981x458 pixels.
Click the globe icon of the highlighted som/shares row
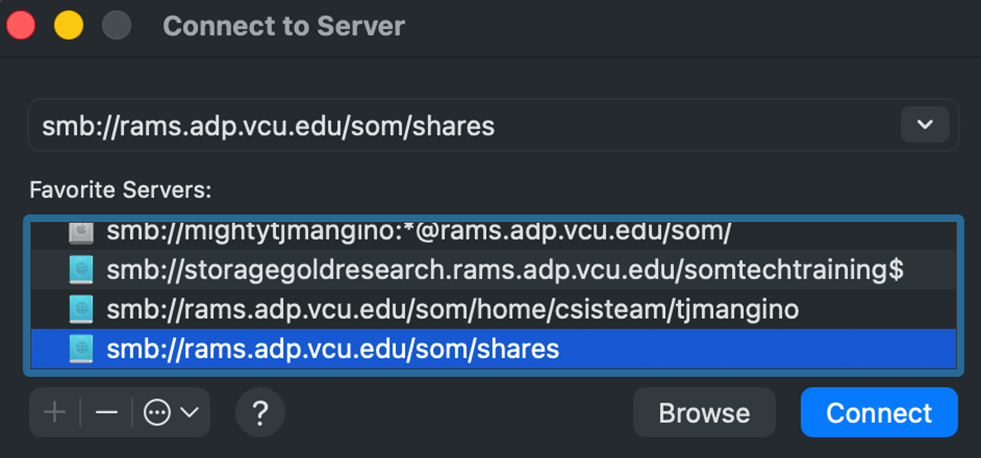[x=81, y=349]
